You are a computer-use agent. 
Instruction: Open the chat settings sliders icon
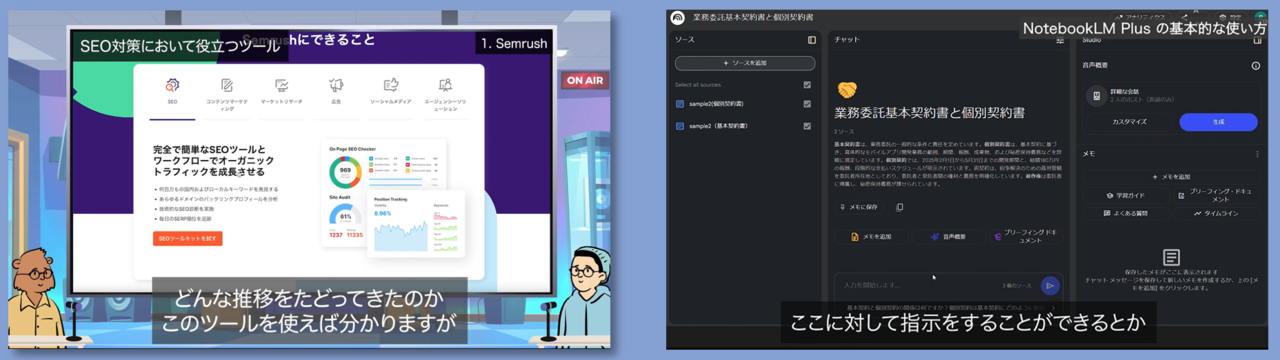1060,40
